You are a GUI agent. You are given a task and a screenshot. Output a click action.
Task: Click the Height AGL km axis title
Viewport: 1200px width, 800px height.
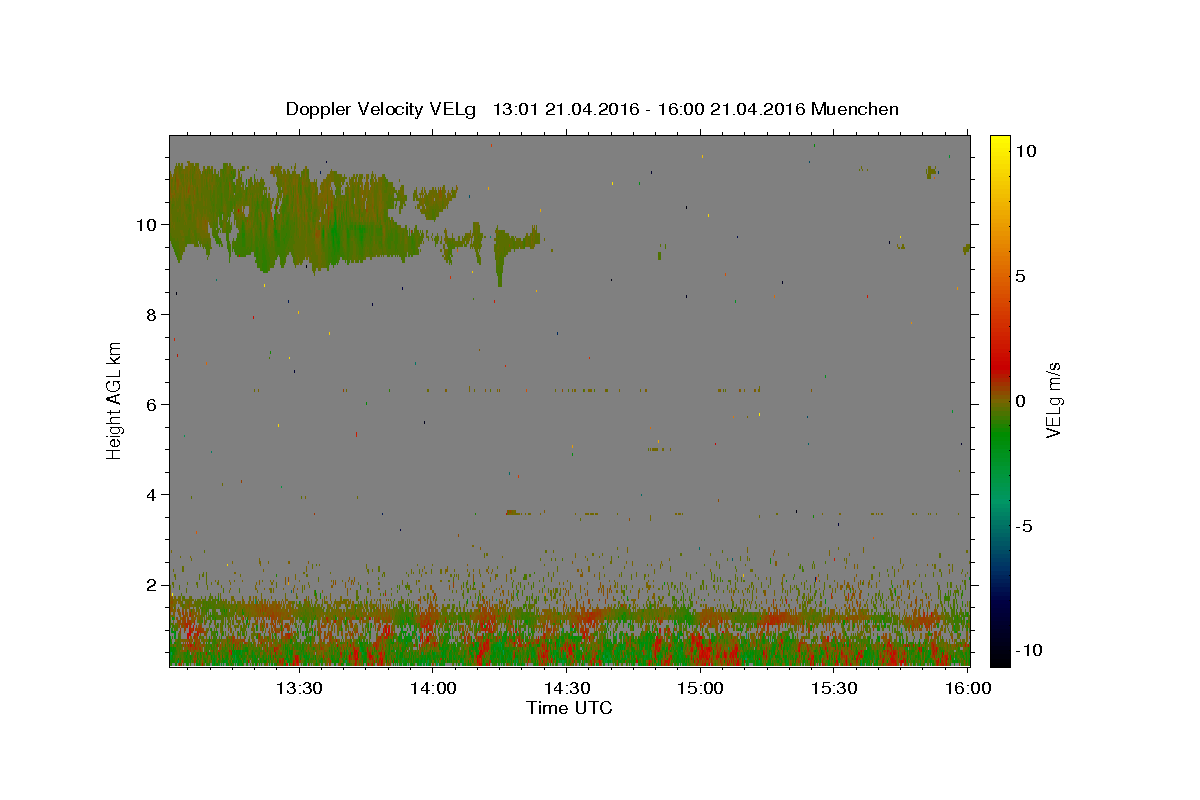tap(115, 400)
